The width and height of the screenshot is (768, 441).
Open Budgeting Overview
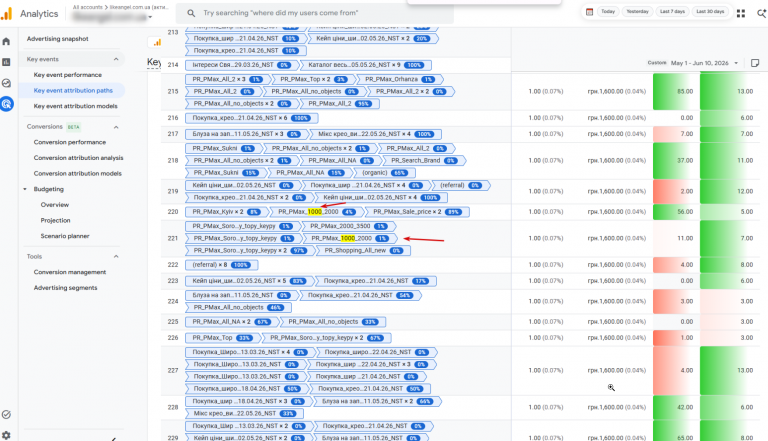[x=55, y=205]
